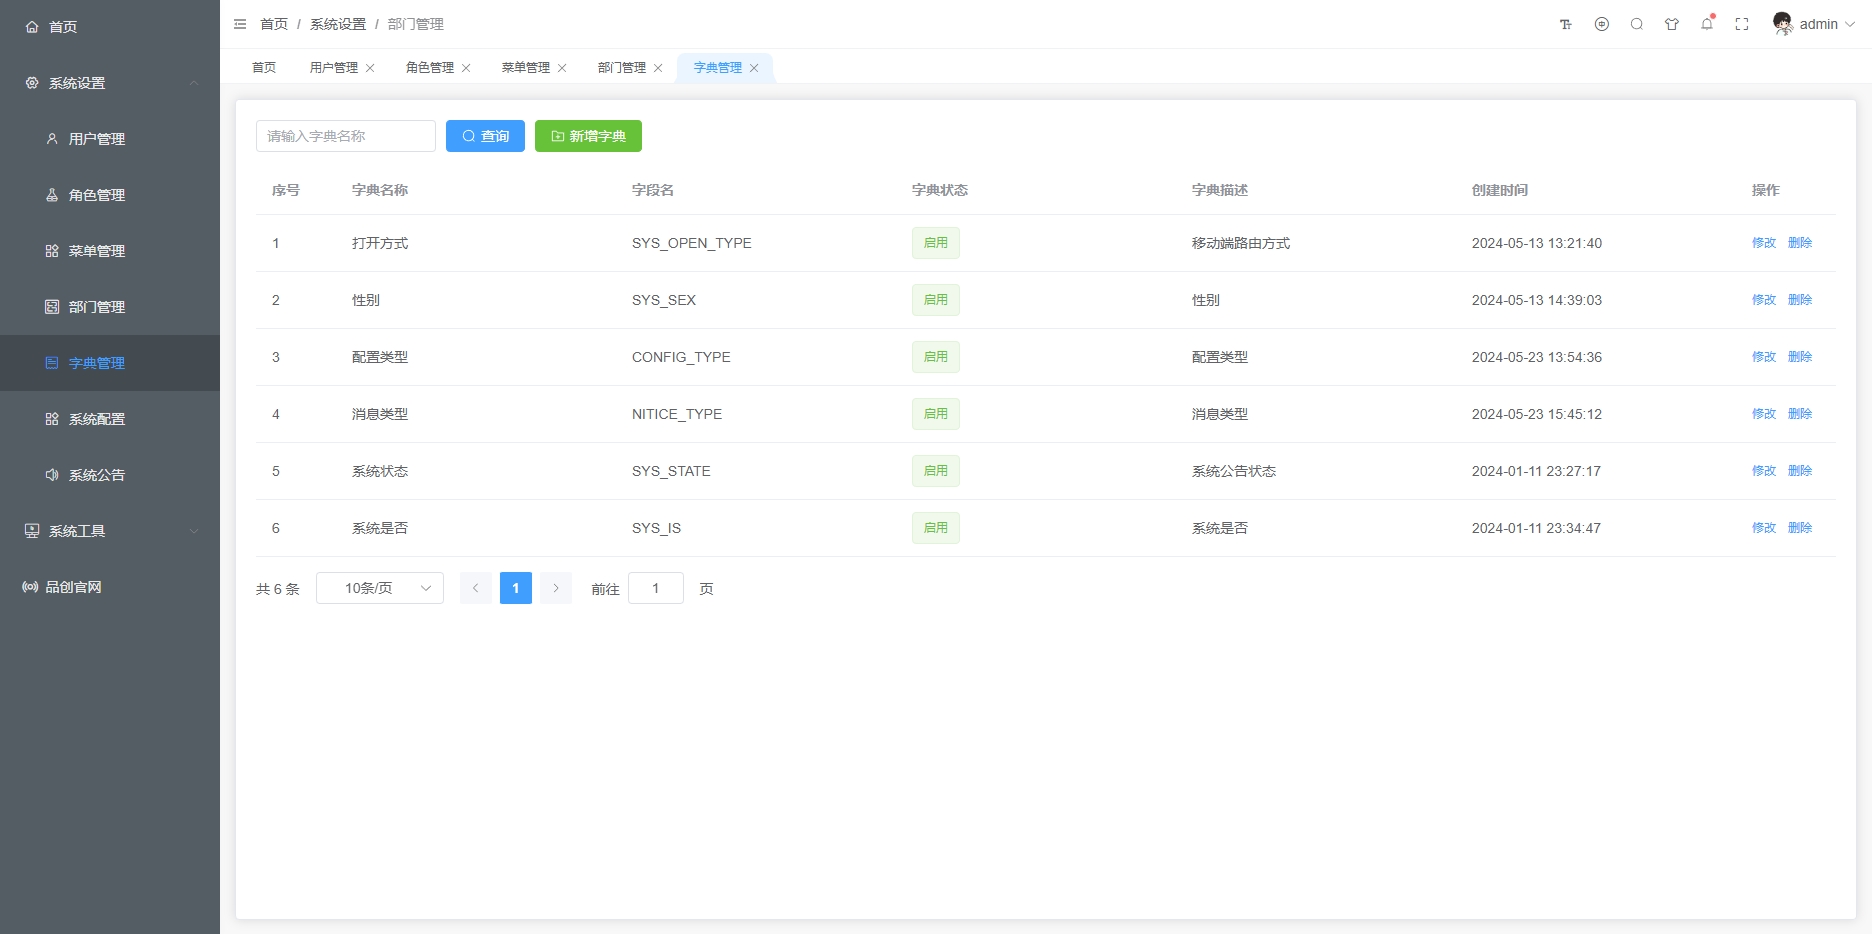Collapse the sidebar with hamburger icon

[x=240, y=24]
